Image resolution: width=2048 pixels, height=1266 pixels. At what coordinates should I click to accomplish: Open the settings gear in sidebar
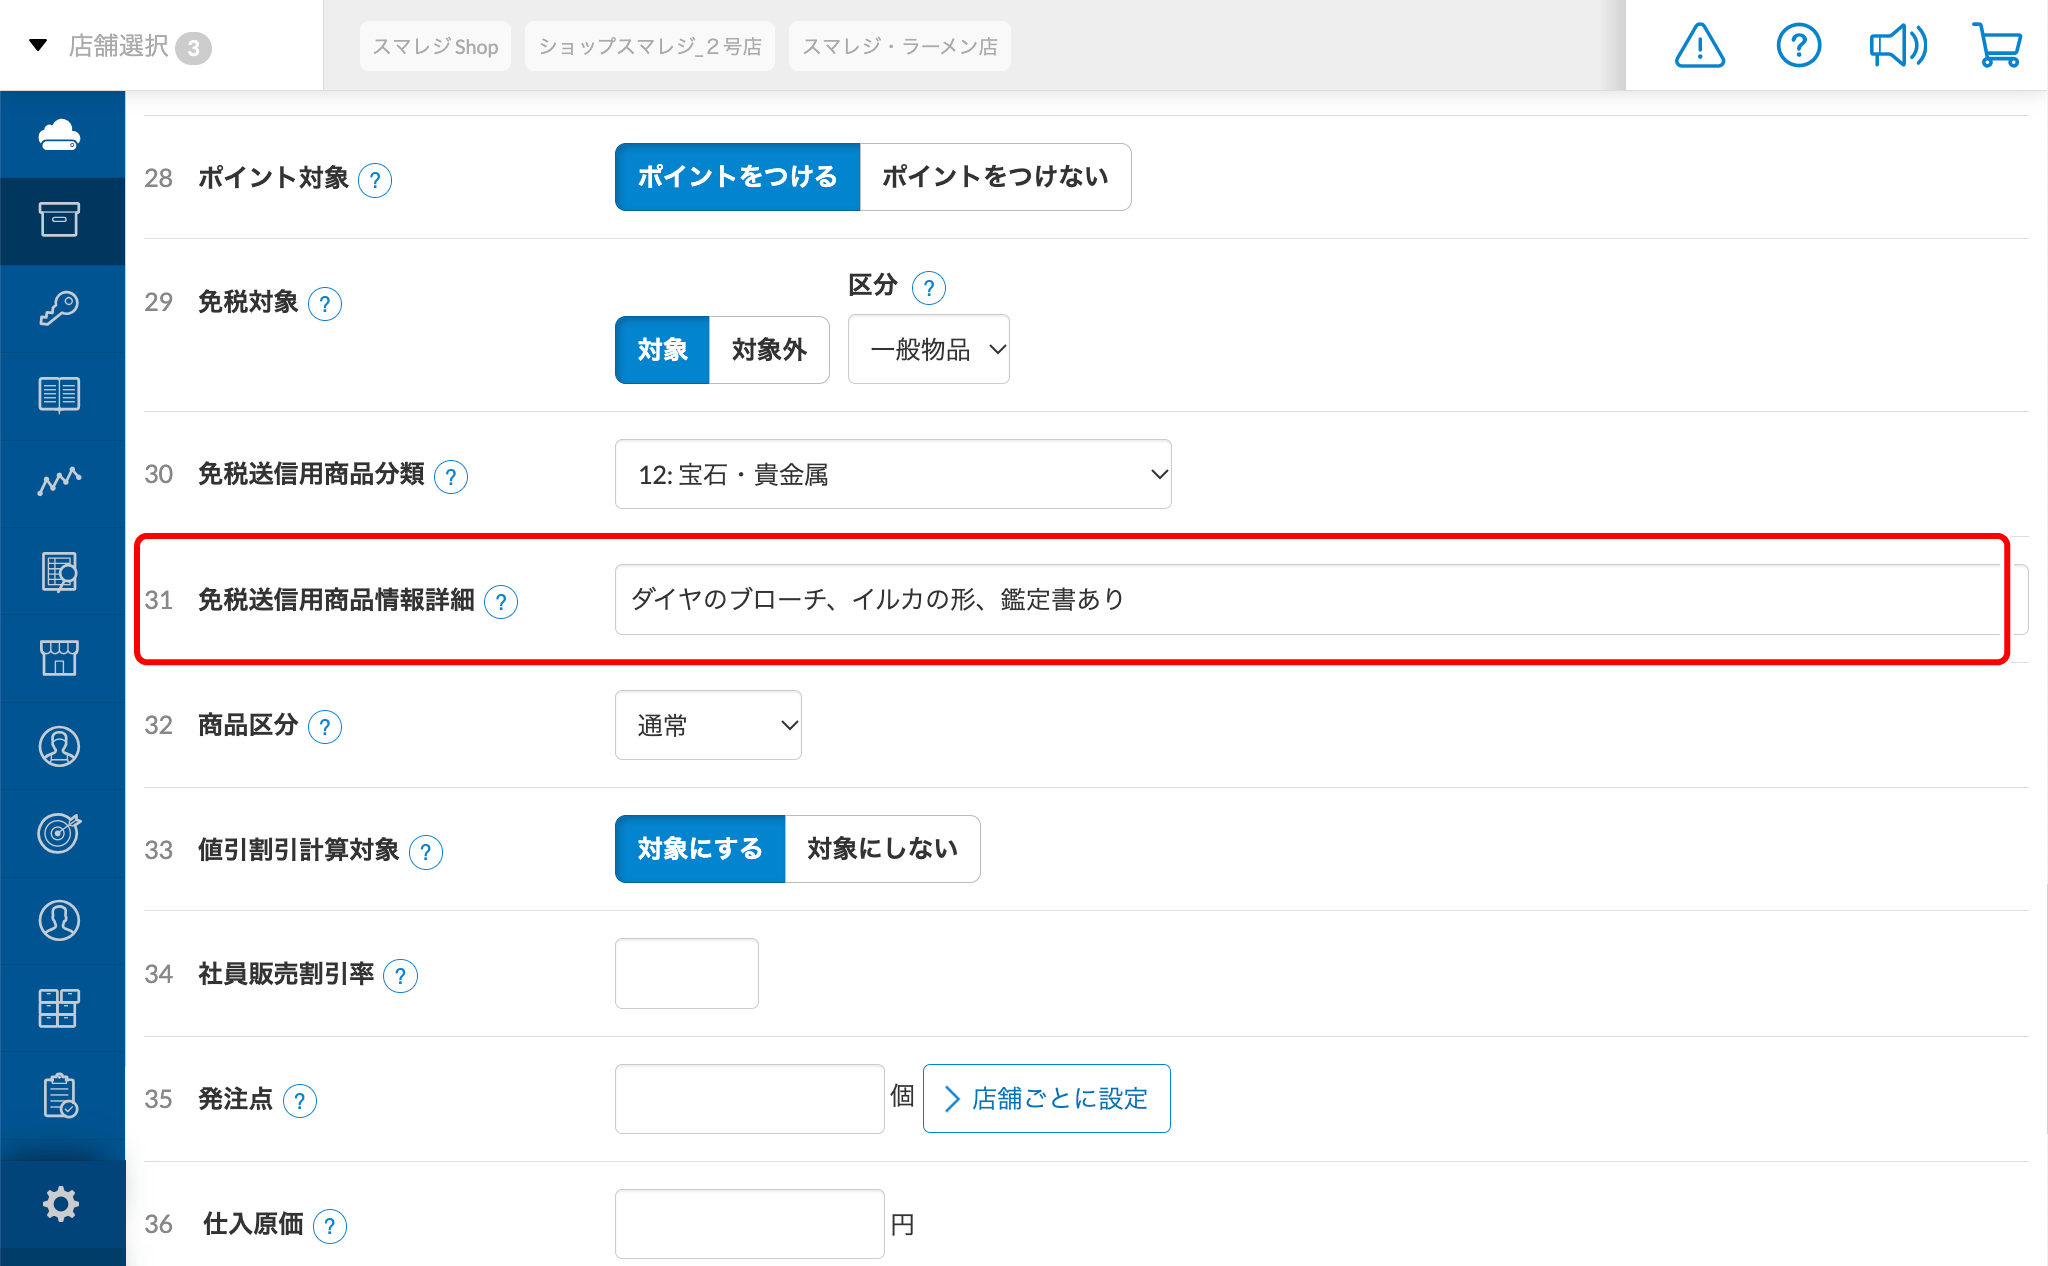(61, 1204)
